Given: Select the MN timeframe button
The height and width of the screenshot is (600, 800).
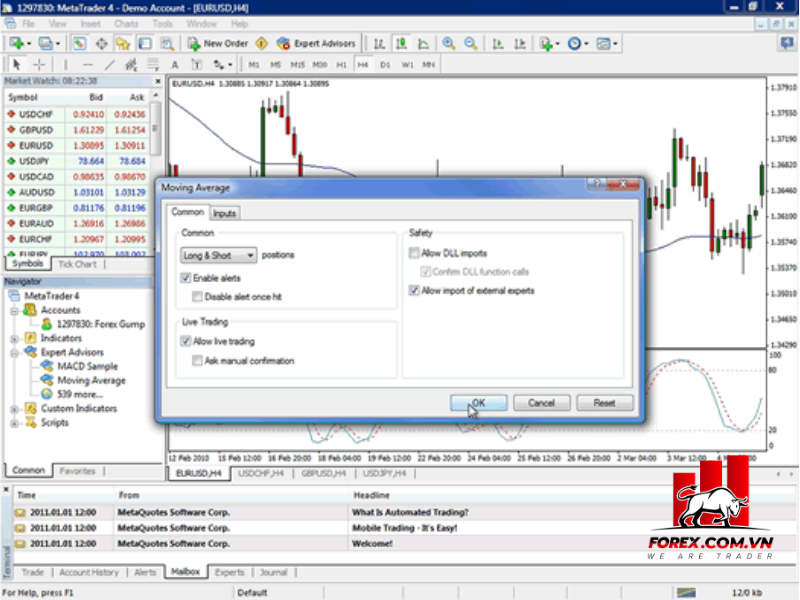Looking at the screenshot, I should pos(429,65).
